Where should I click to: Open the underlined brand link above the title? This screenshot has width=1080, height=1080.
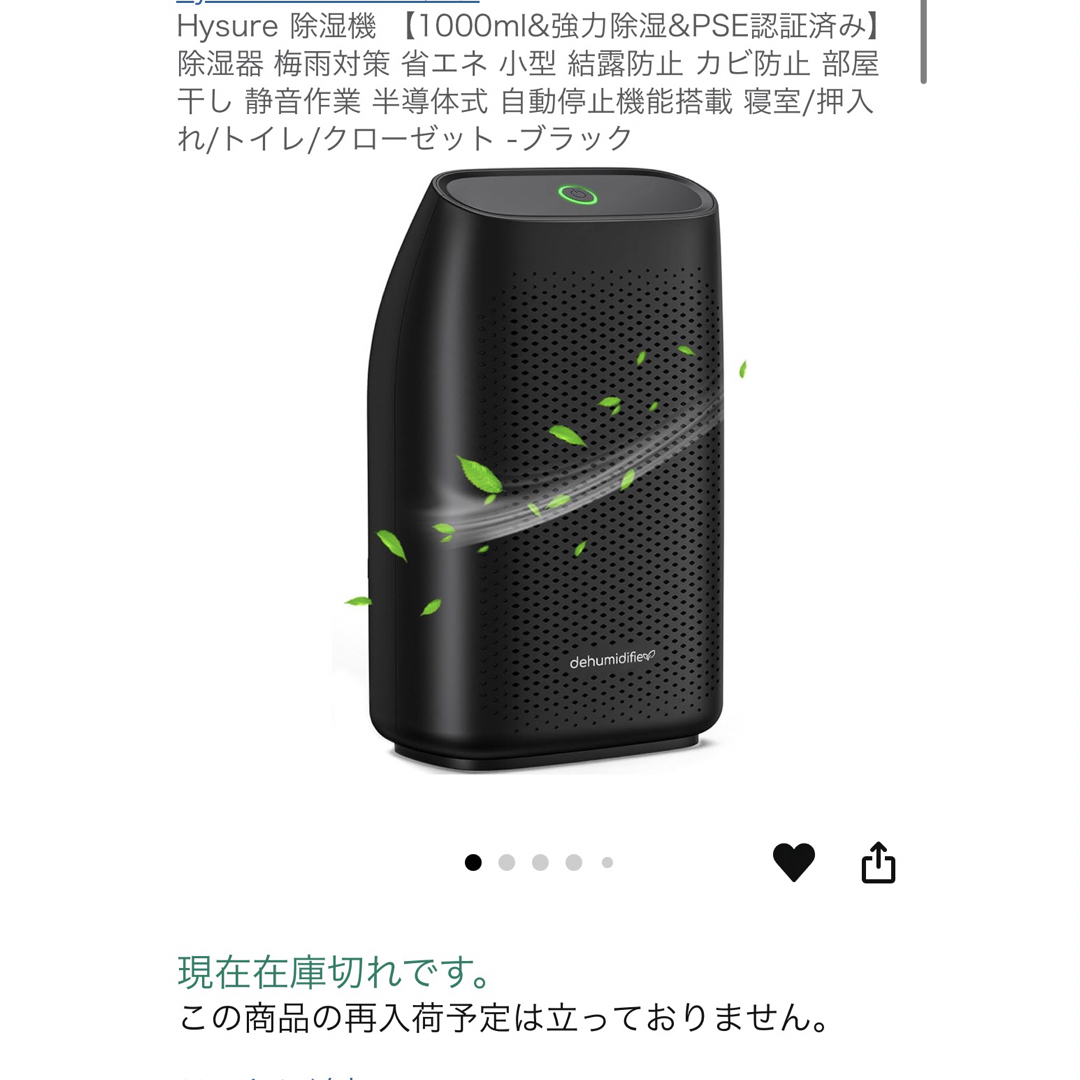327,2
